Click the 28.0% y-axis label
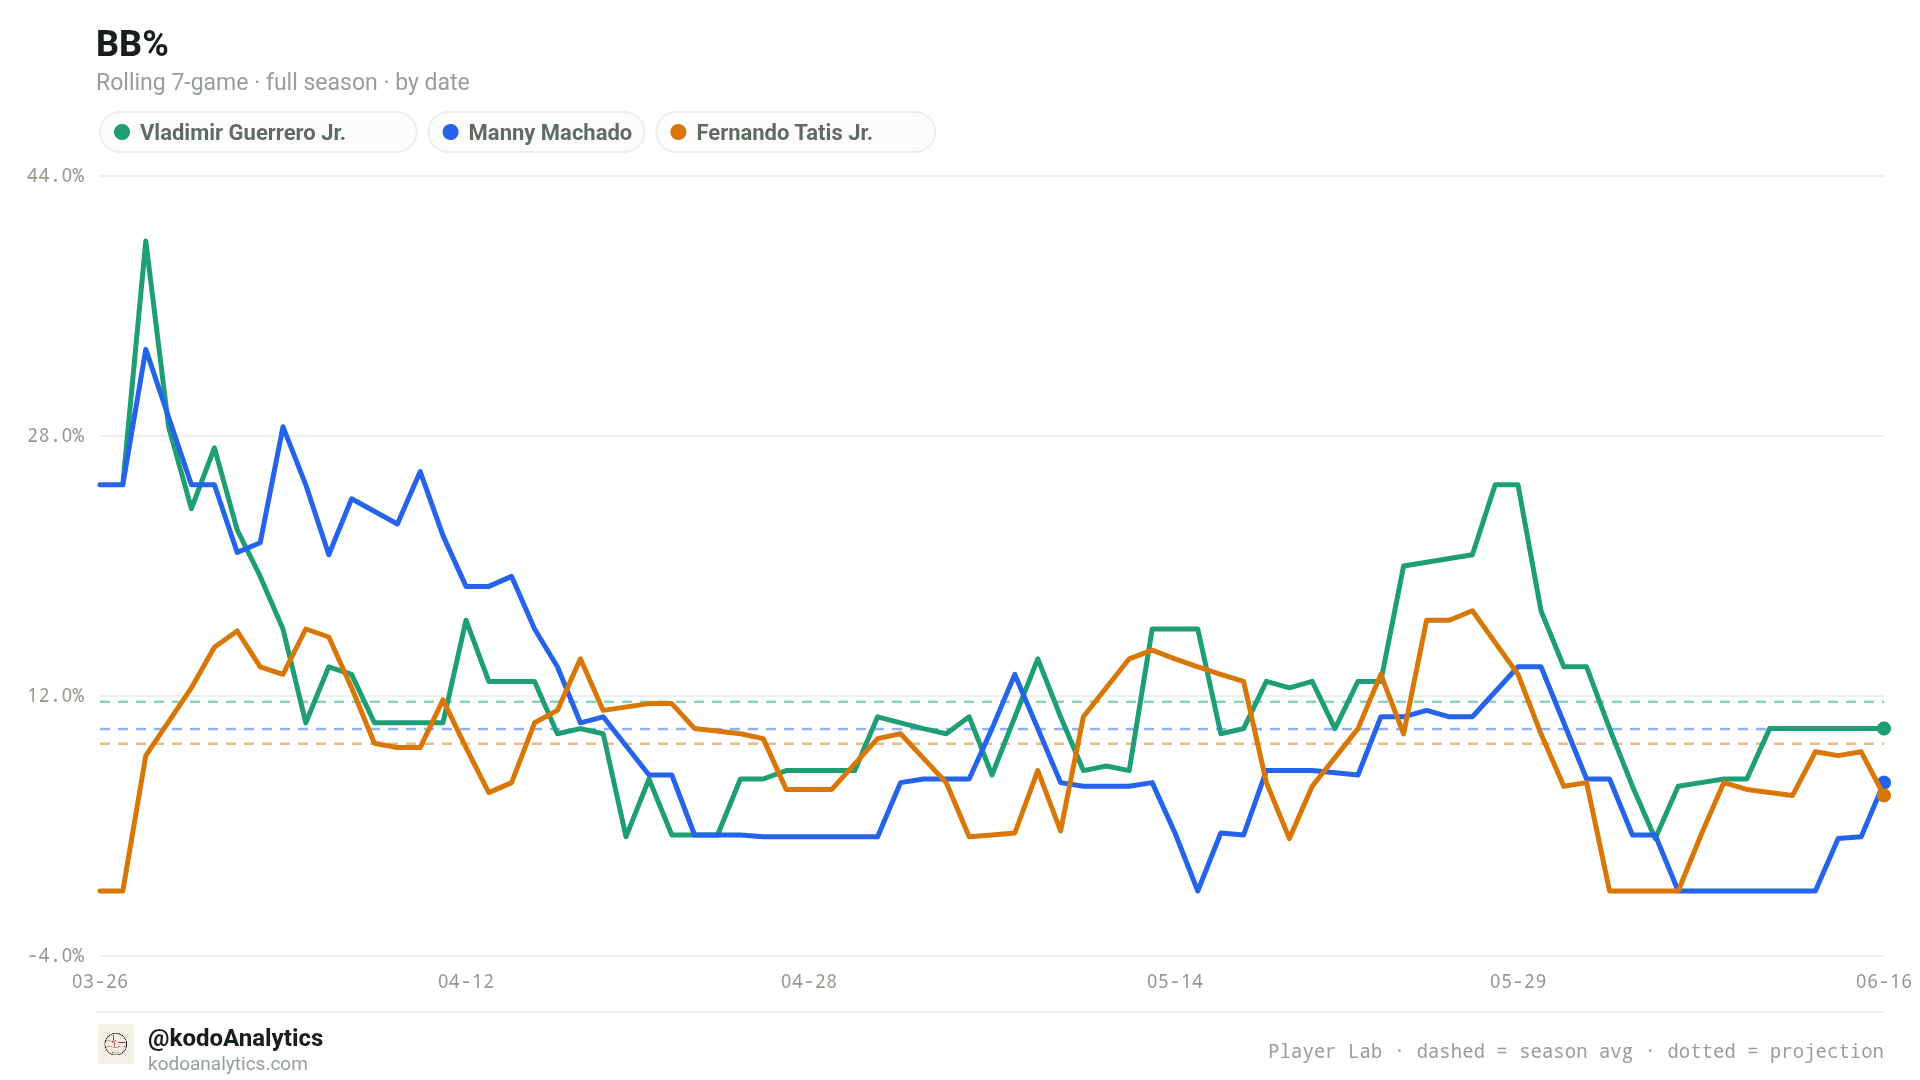This screenshot has width=1920, height=1080. 56,436
